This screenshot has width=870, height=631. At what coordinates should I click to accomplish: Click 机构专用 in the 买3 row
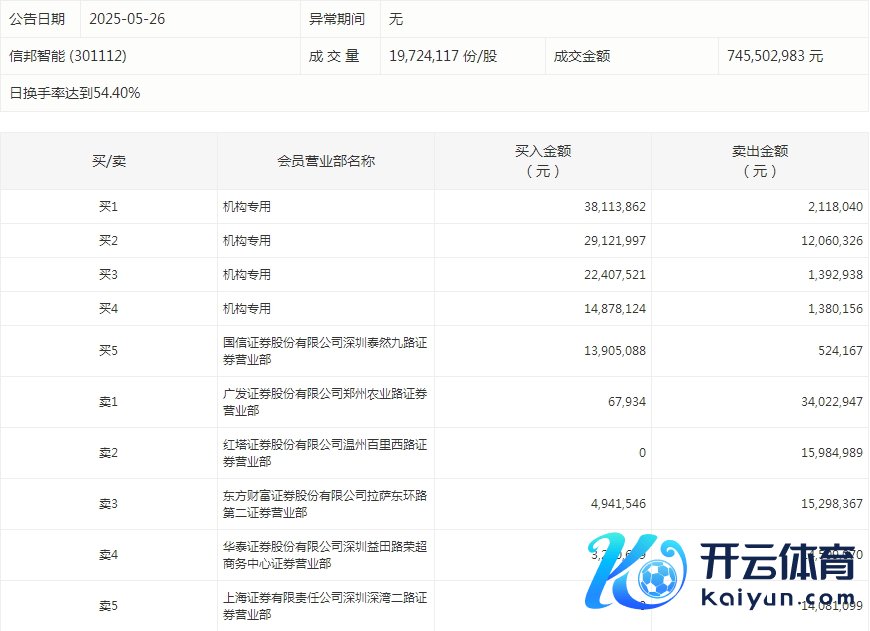point(247,275)
